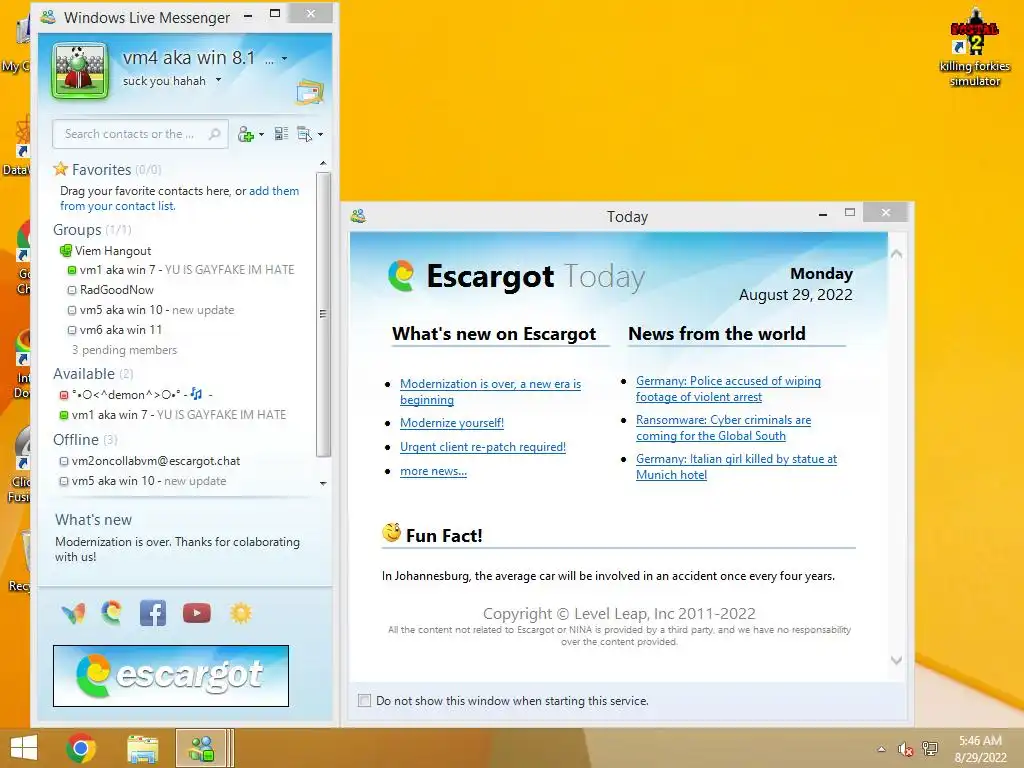Click the escargot banner advertisement

(x=171, y=676)
